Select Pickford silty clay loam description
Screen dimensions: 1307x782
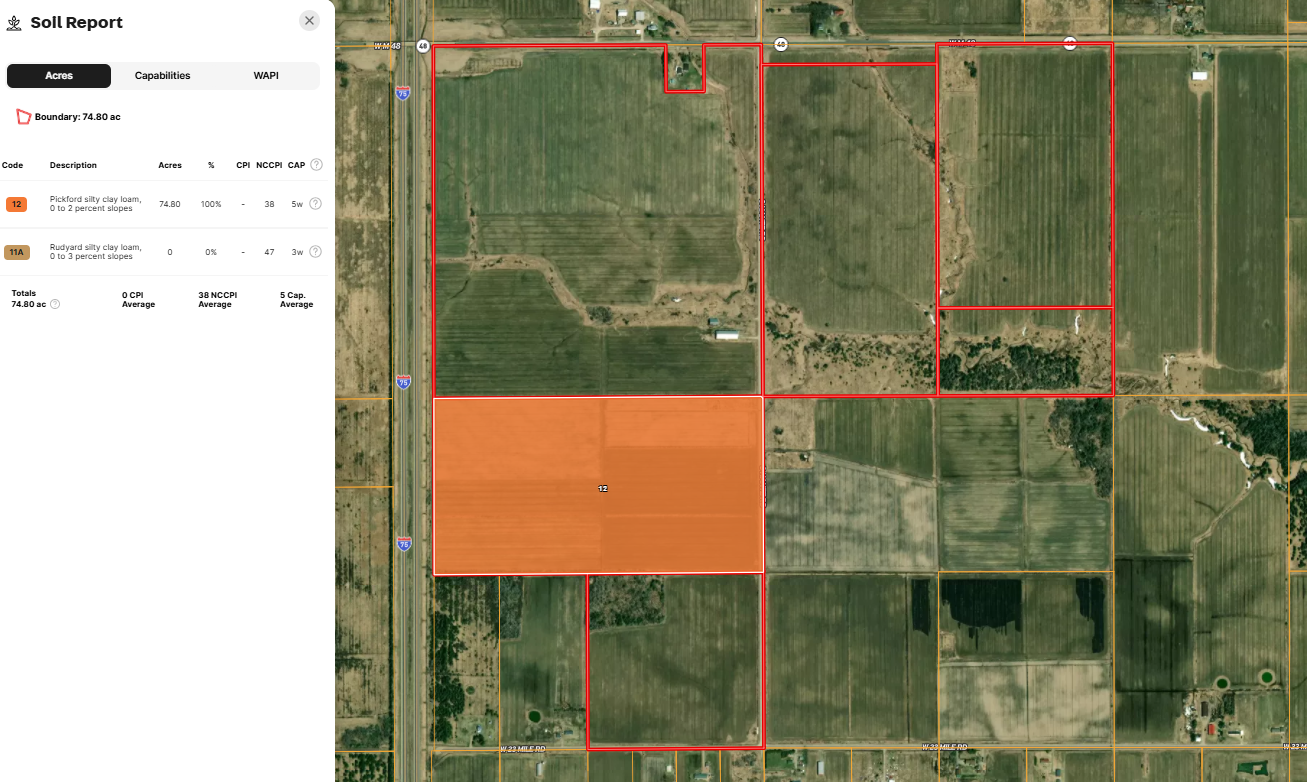(x=95, y=204)
